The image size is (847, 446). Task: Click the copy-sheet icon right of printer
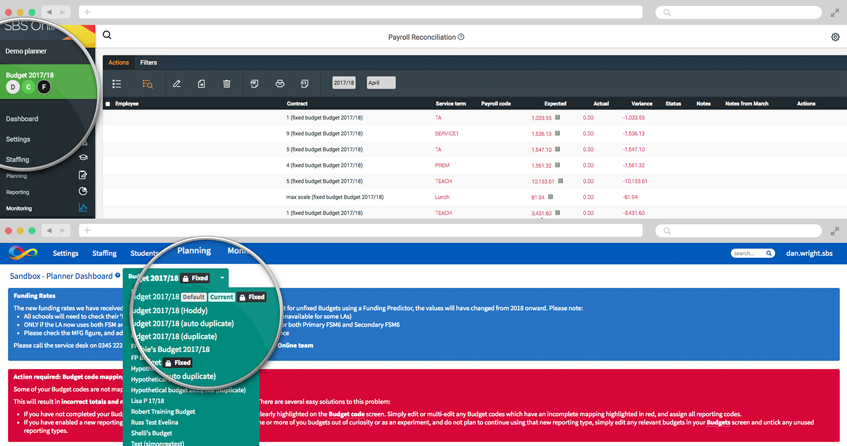pos(305,84)
